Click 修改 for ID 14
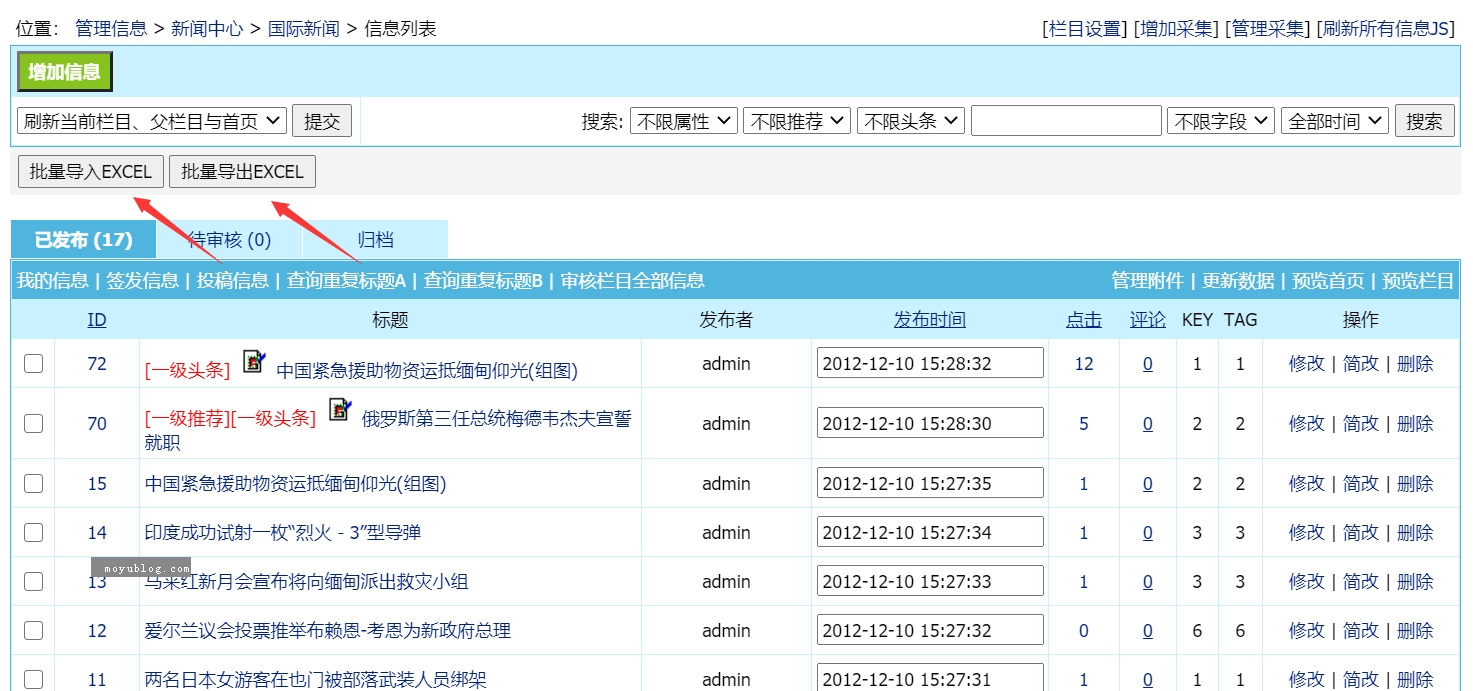Image resolution: width=1473 pixels, height=691 pixels. 1307,532
